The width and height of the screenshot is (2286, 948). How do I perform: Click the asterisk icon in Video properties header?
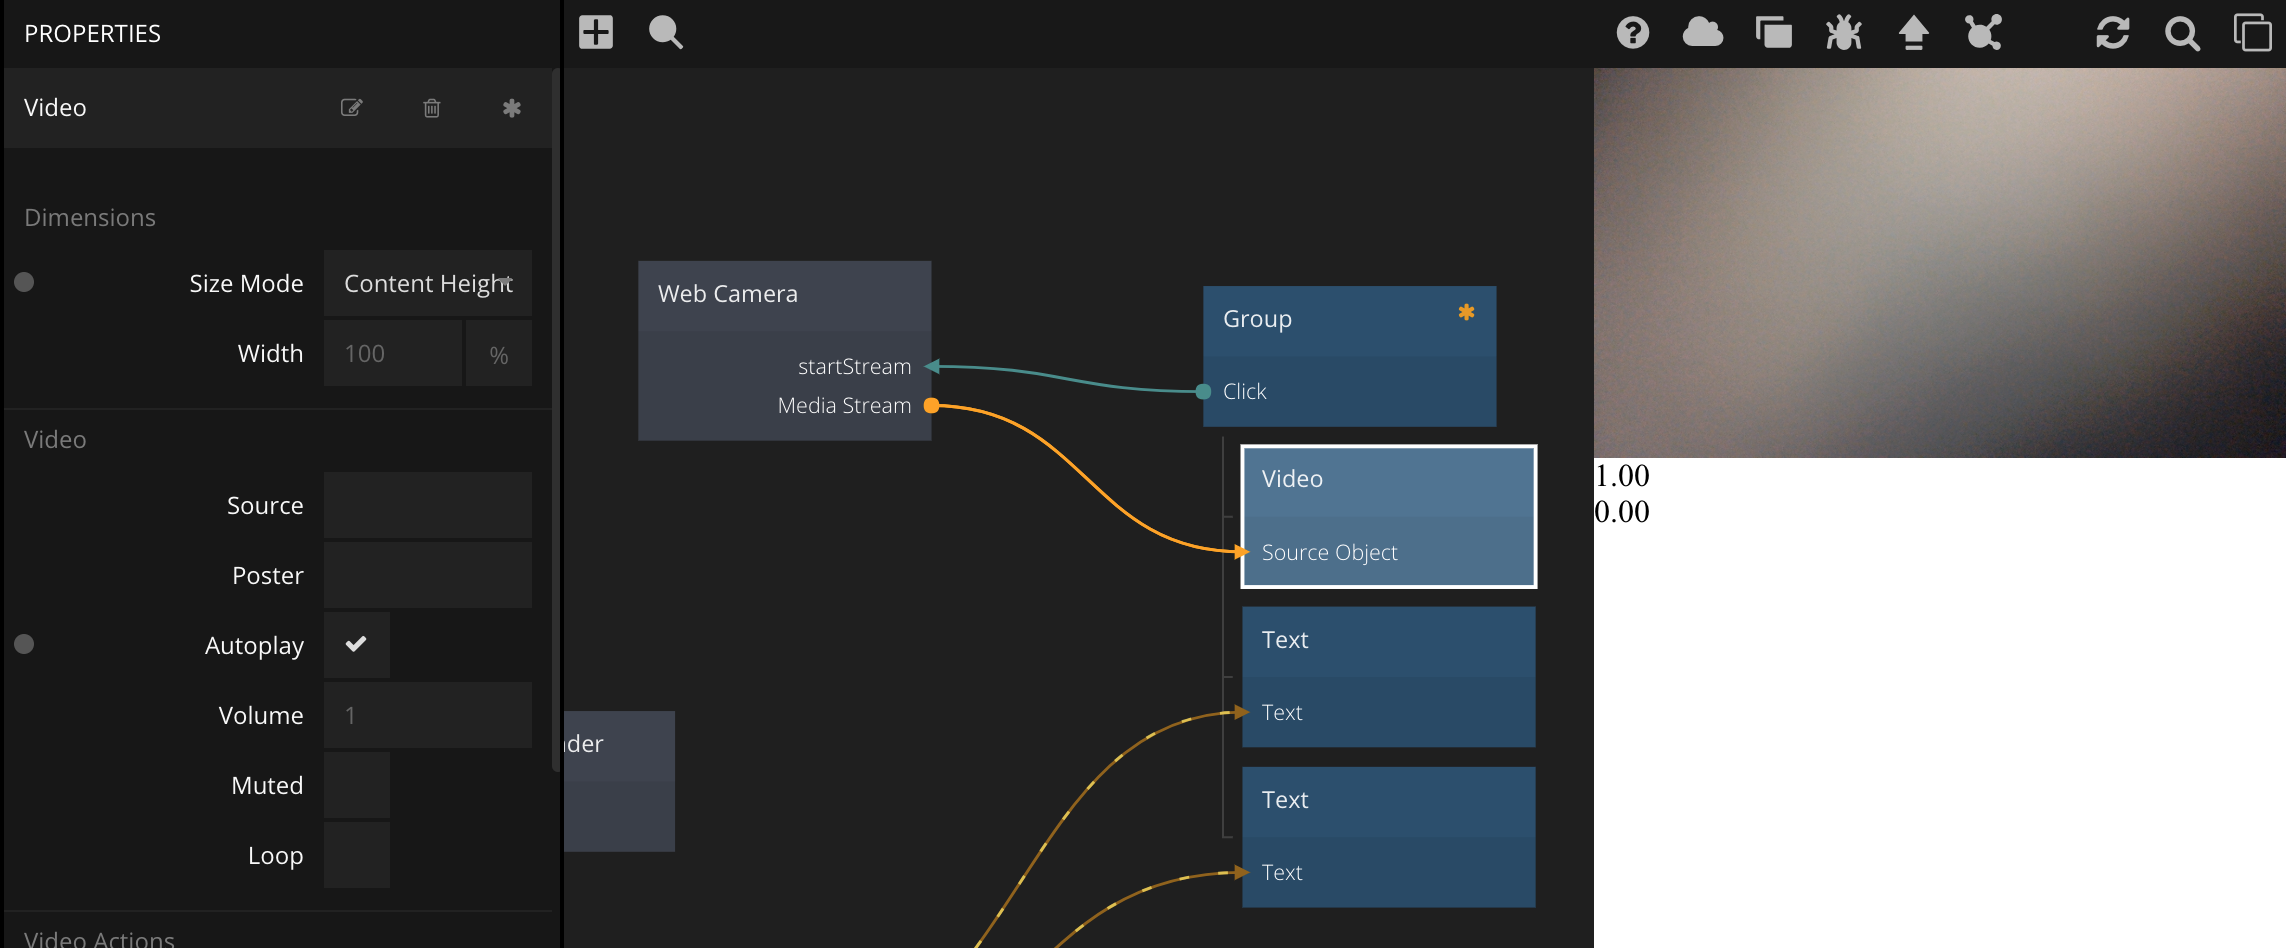click(512, 108)
